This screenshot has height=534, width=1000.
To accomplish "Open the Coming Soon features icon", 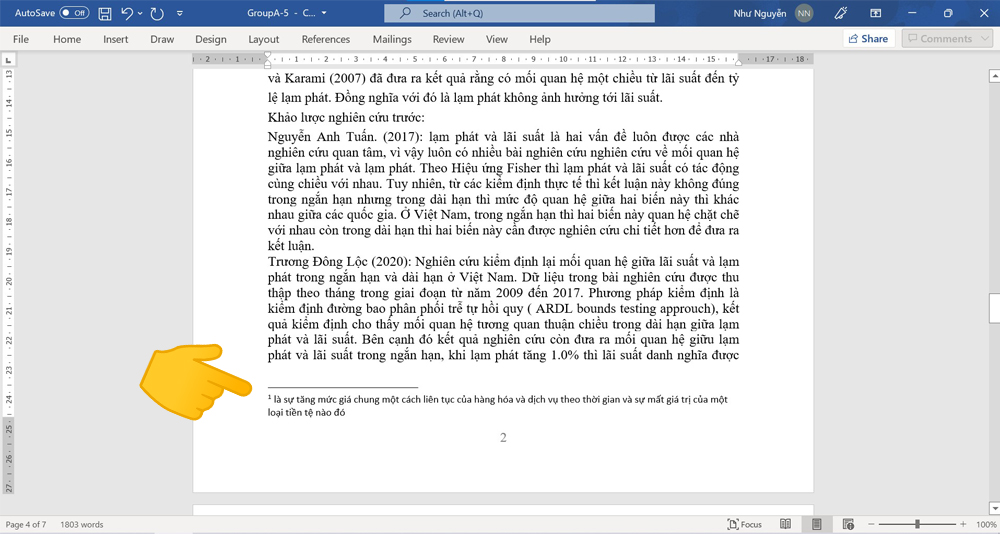I will click(x=842, y=13).
